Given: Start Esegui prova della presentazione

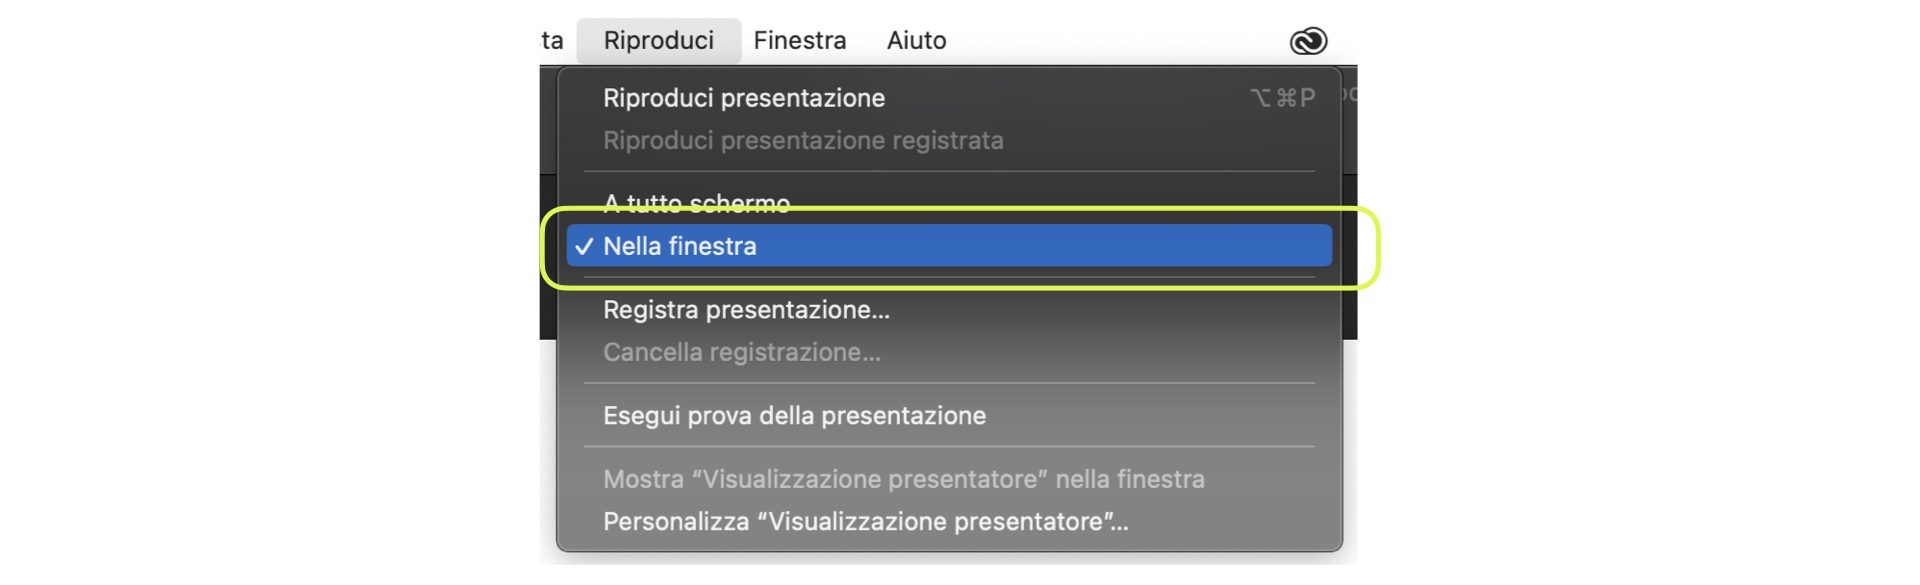Looking at the screenshot, I should 794,416.
